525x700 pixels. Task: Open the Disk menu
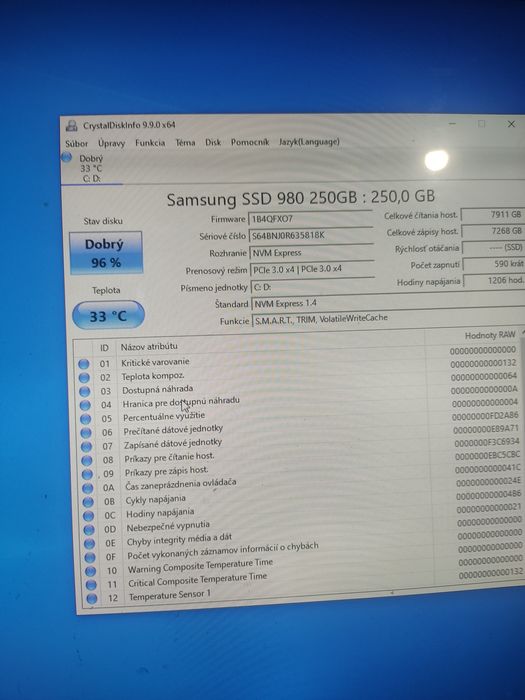(213, 142)
